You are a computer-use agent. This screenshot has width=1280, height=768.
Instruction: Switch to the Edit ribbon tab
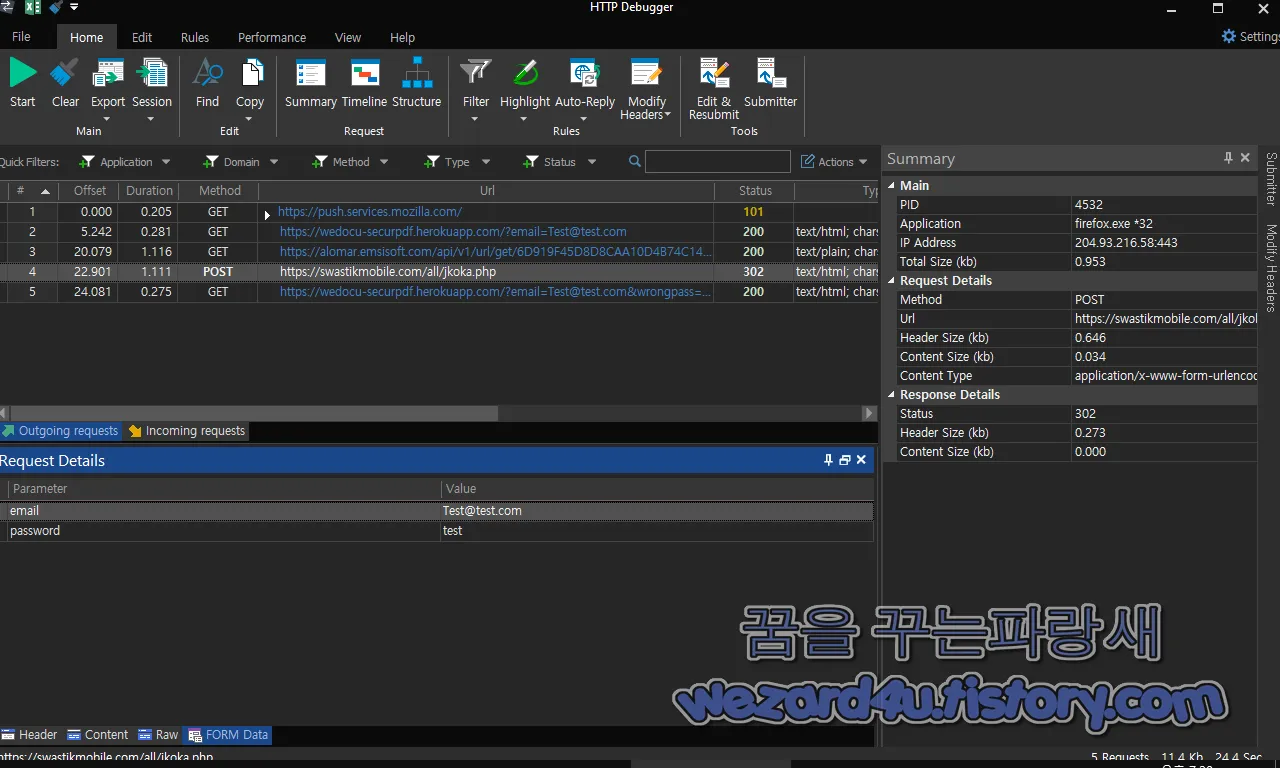tap(142, 37)
